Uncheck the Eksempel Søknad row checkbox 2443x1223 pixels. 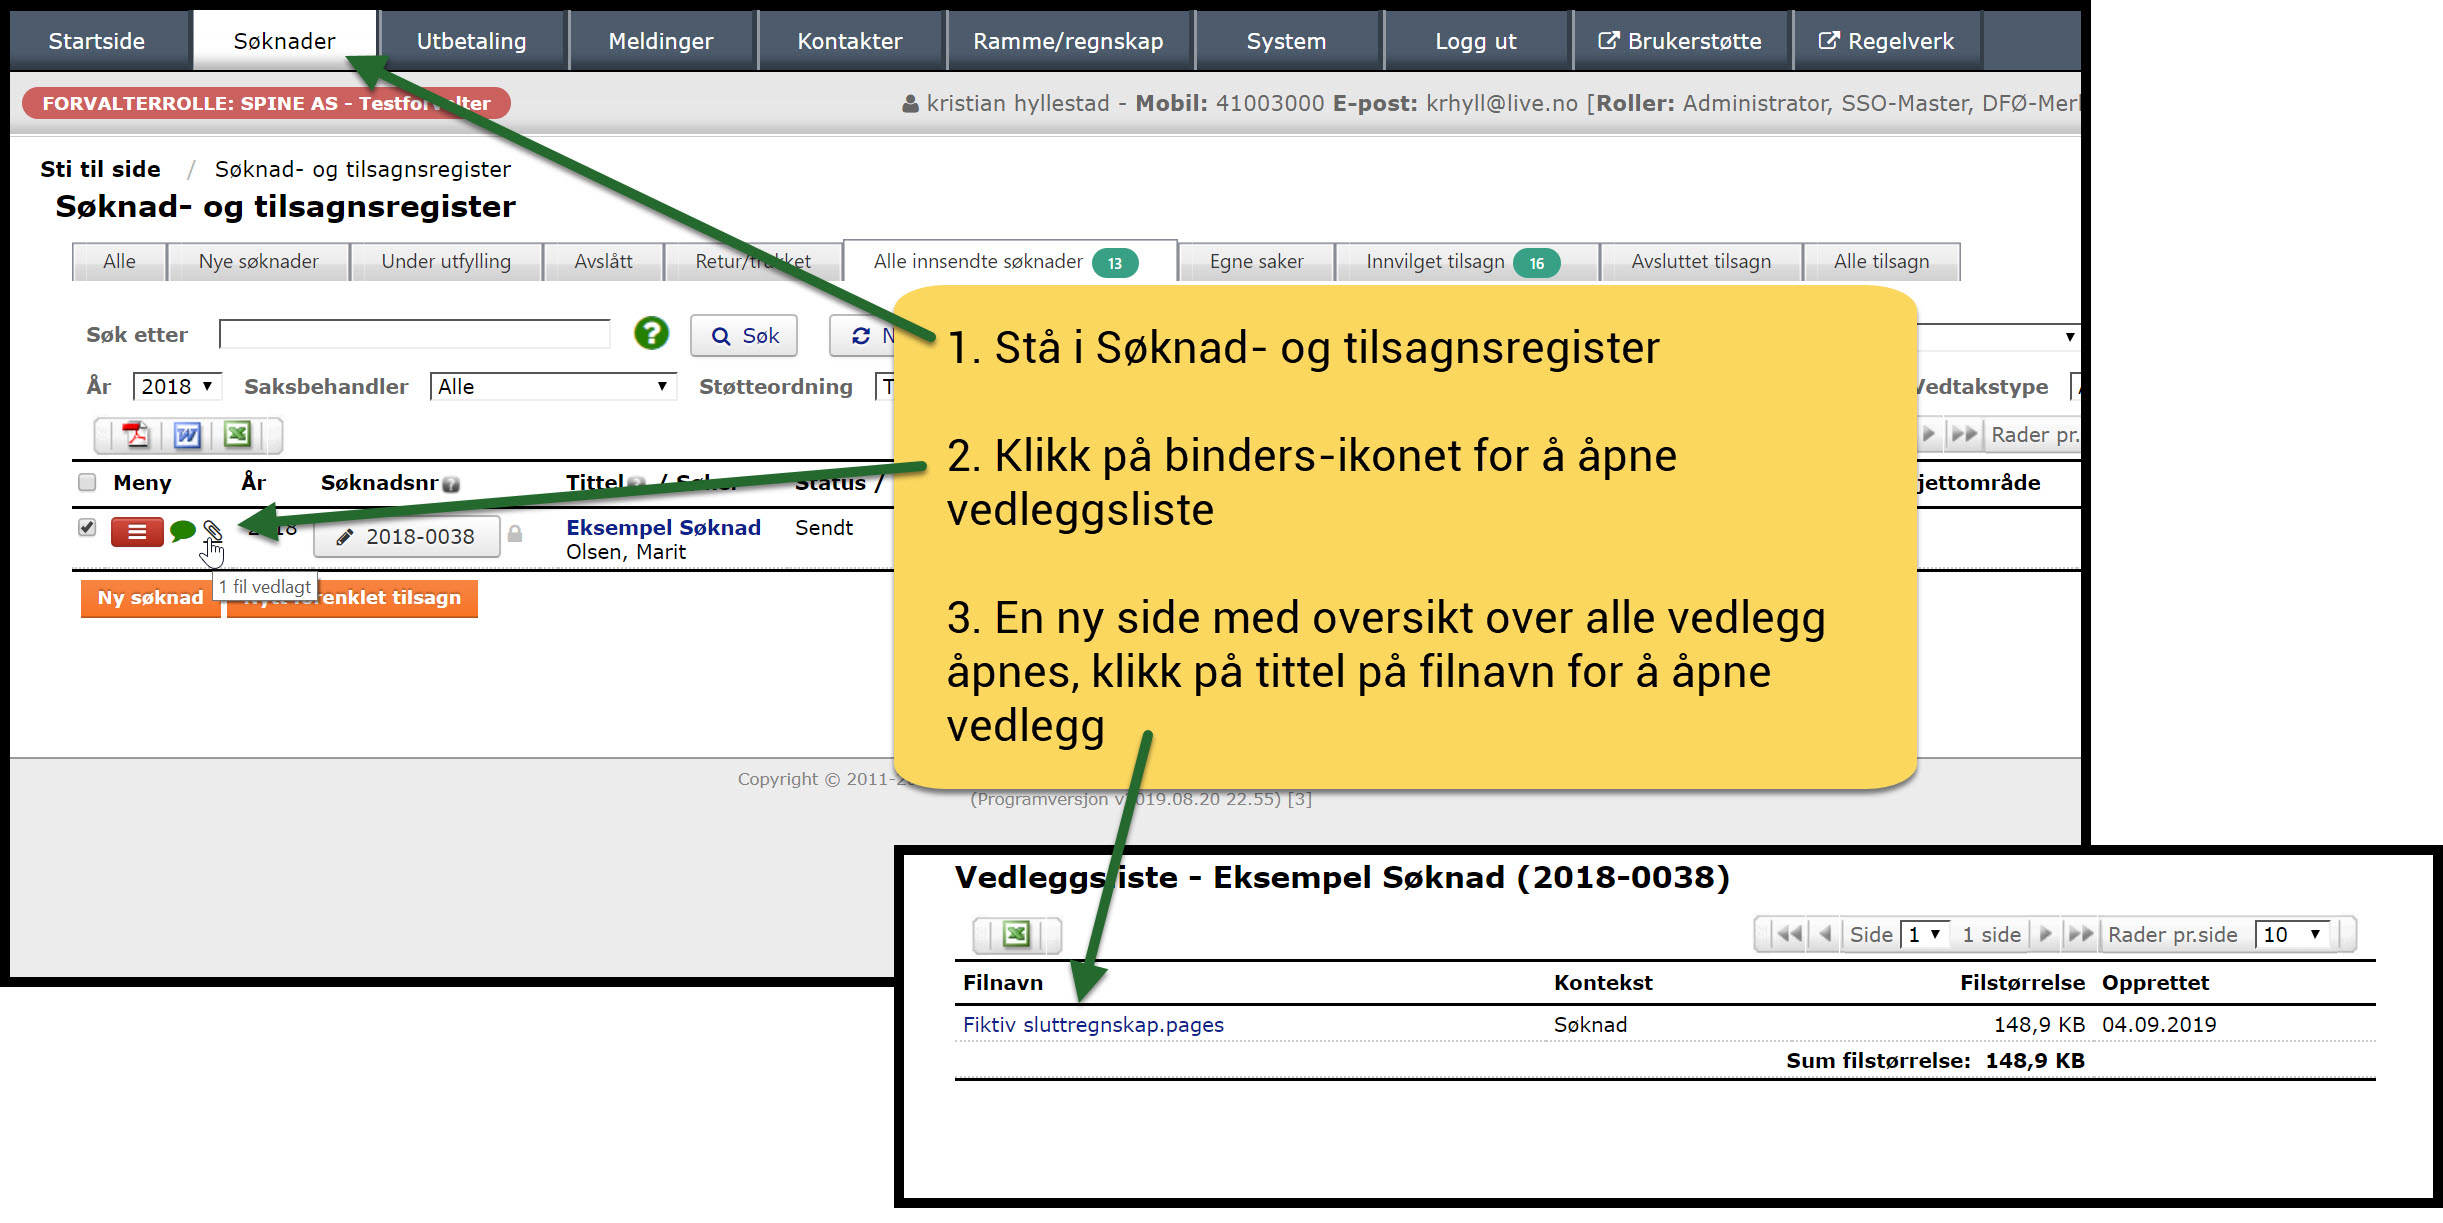pos(87,527)
